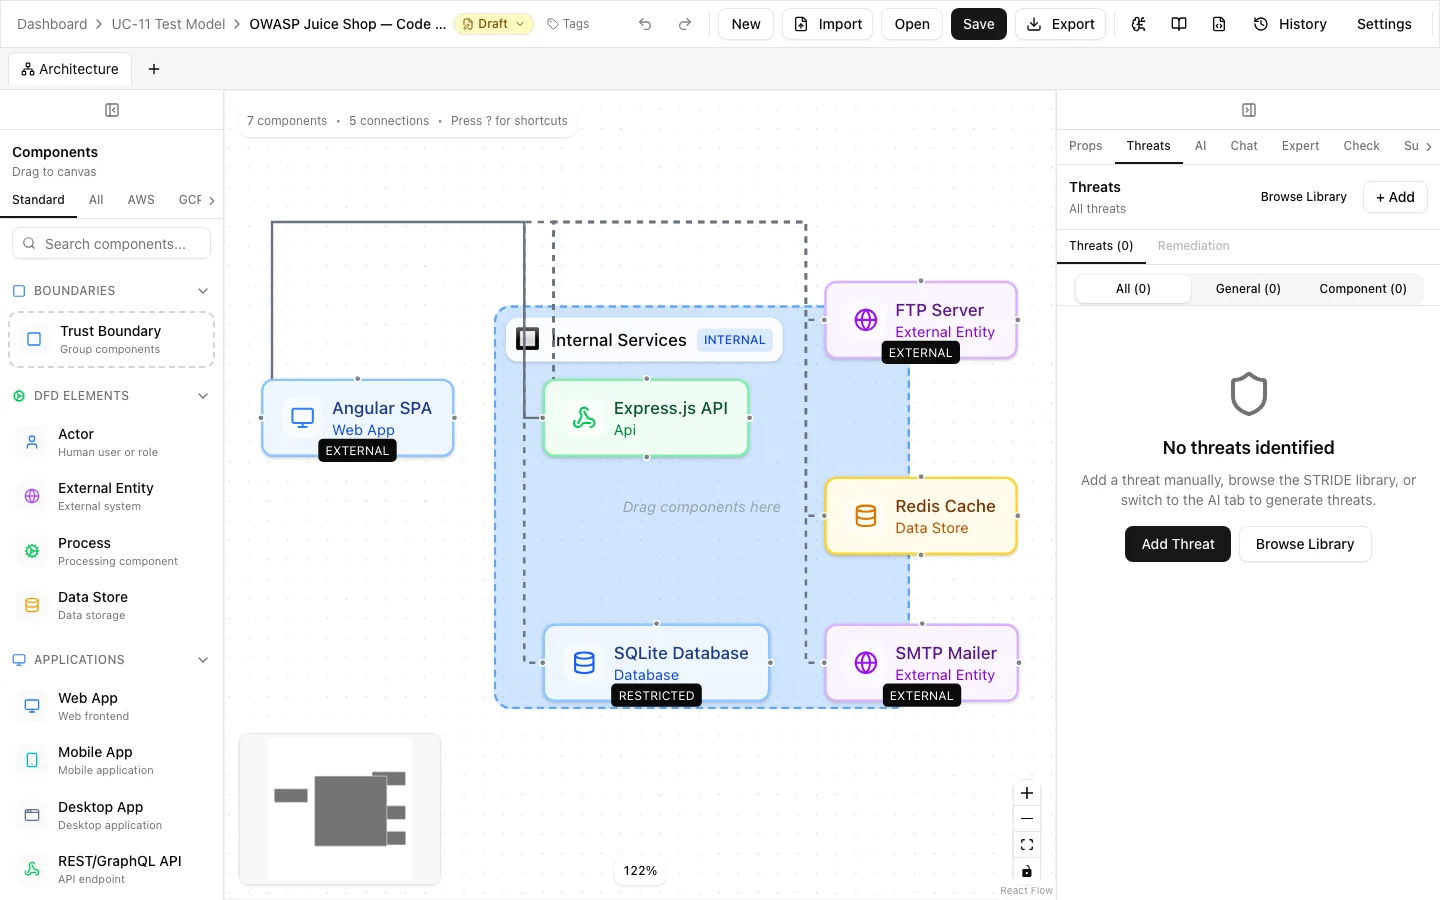Collapse the APPLICATIONS section

pos(203,660)
